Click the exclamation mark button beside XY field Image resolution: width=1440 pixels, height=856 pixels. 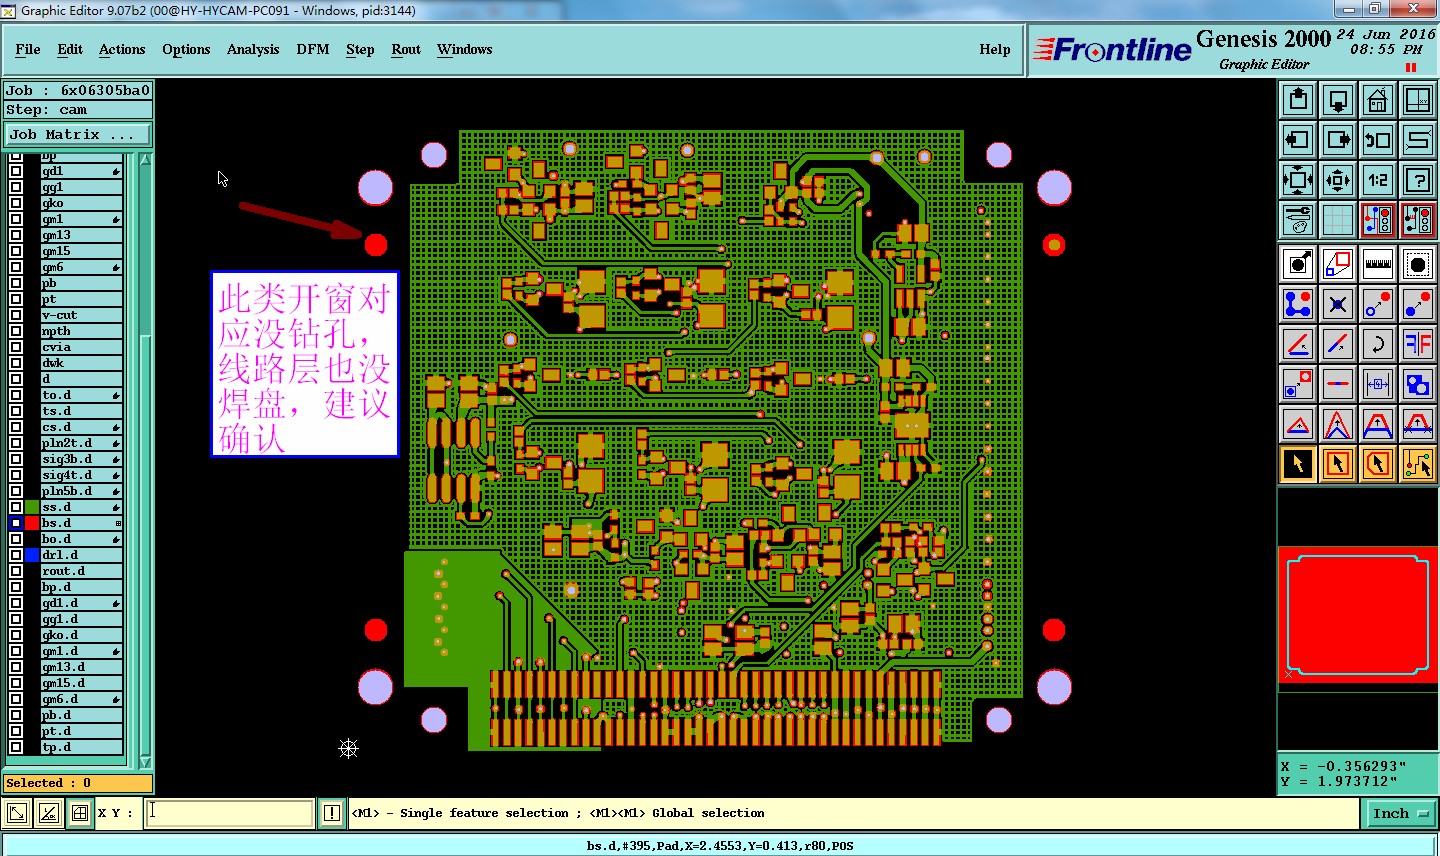click(332, 813)
